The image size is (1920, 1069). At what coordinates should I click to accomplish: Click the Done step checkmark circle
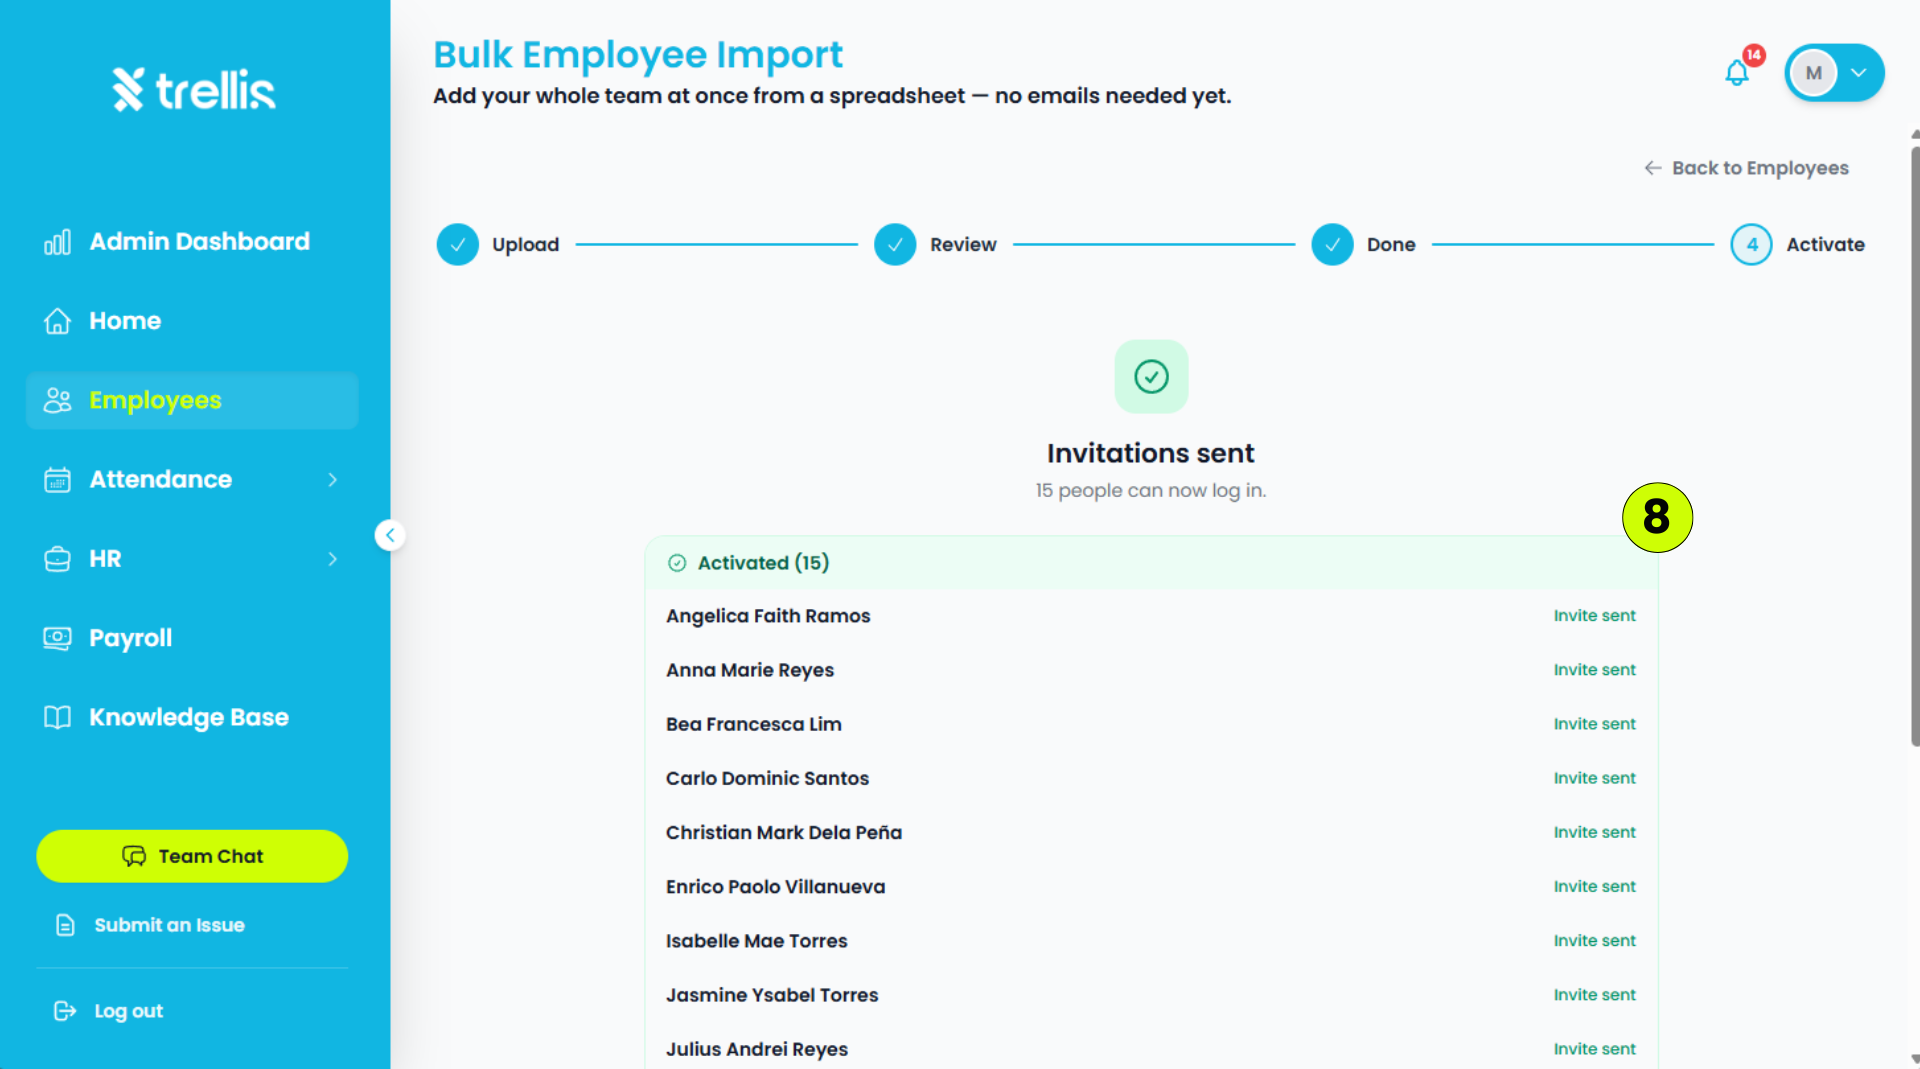pyautogui.click(x=1332, y=244)
